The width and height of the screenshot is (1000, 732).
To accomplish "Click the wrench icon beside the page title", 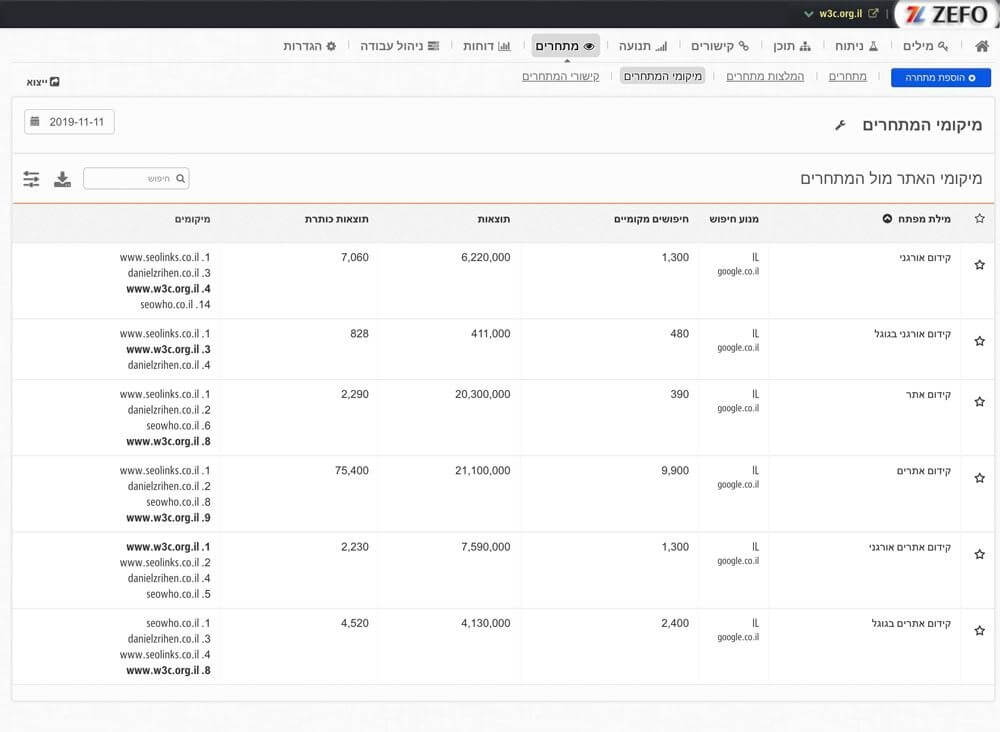I will tap(841, 125).
